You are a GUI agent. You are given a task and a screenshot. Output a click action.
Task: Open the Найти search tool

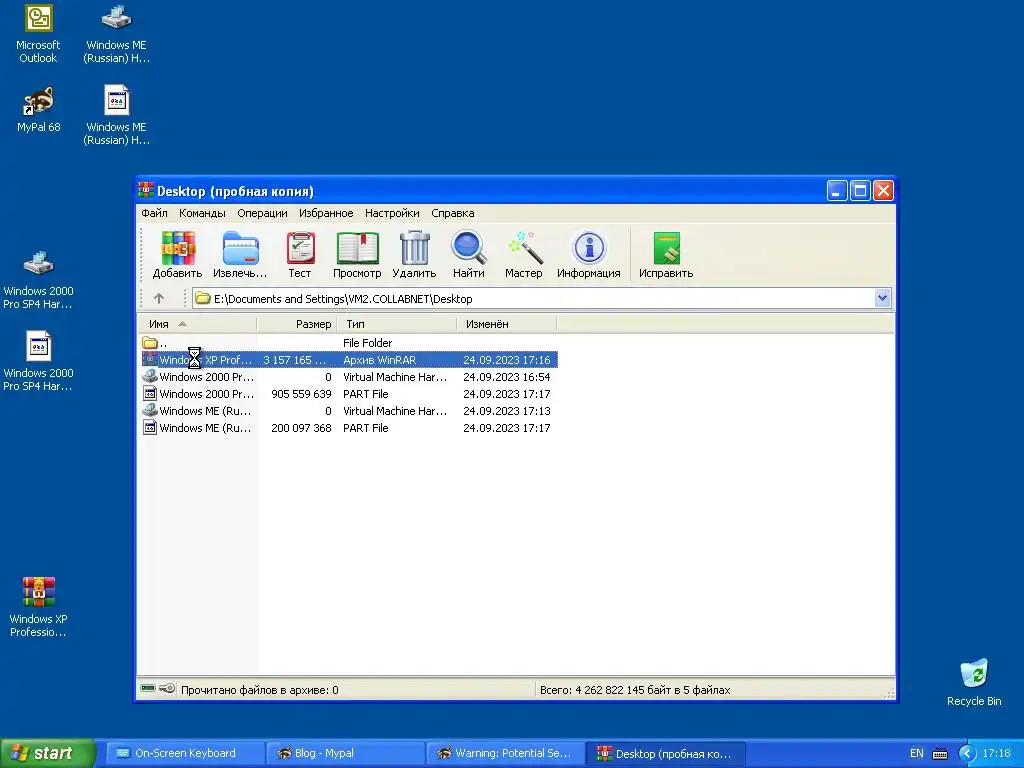(x=468, y=255)
